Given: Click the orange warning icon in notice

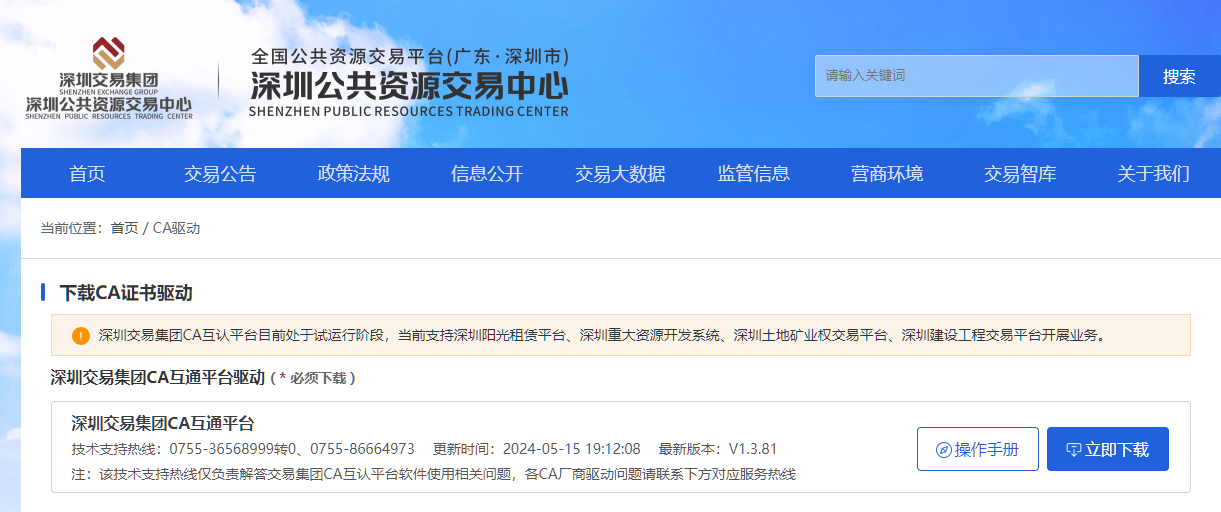Looking at the screenshot, I should 81,335.
